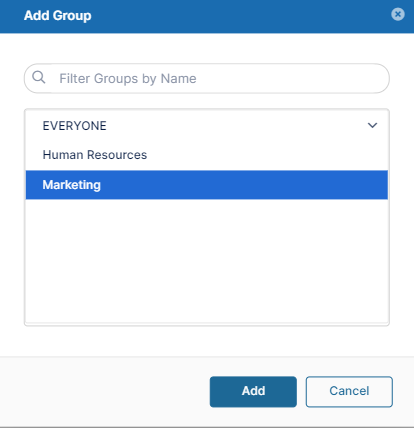
Task: Focus the Filter Groups by Name field
Action: pos(207,79)
